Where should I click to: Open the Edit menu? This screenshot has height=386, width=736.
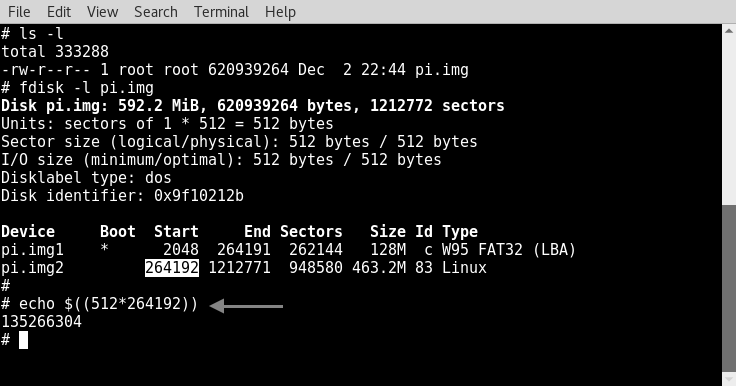pyautogui.click(x=59, y=12)
